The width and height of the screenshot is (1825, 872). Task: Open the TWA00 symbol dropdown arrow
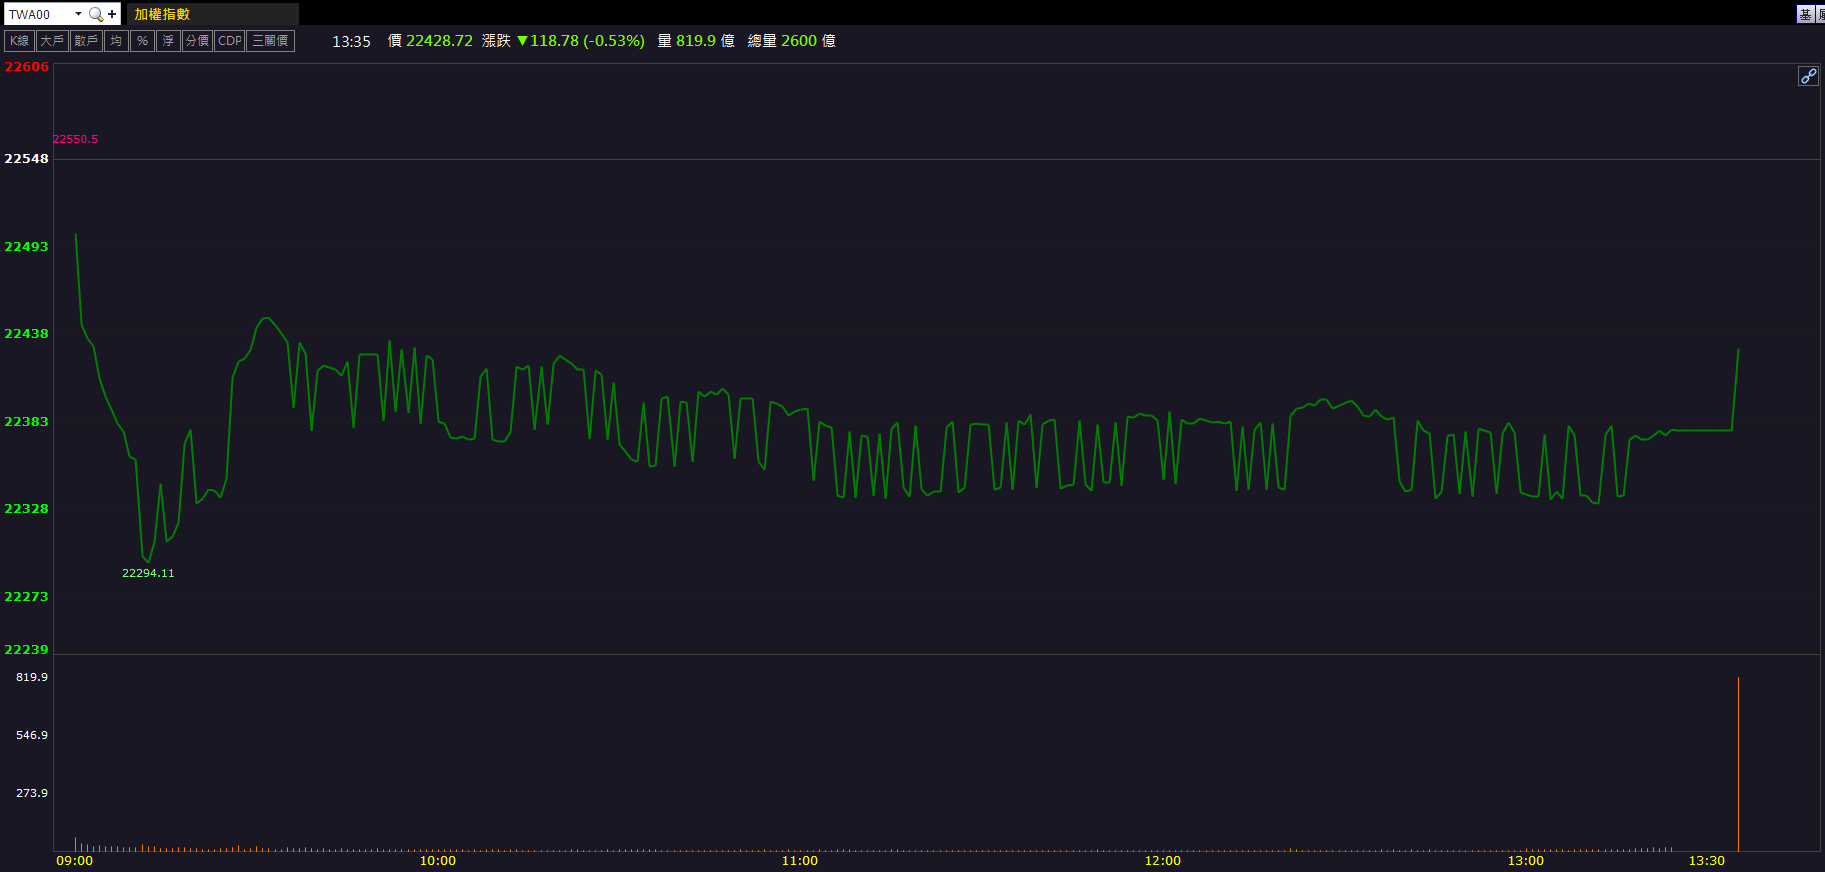click(x=78, y=14)
